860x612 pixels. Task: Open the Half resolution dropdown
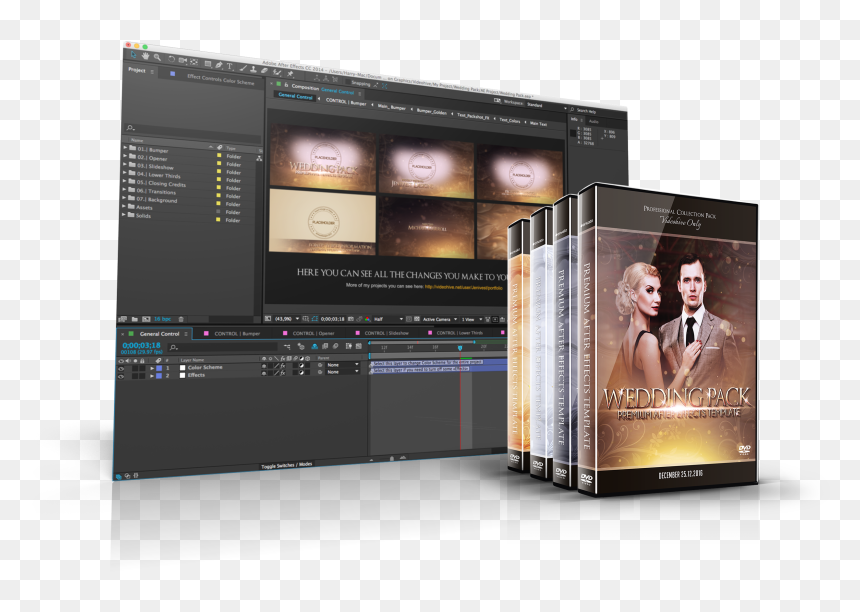(x=388, y=319)
